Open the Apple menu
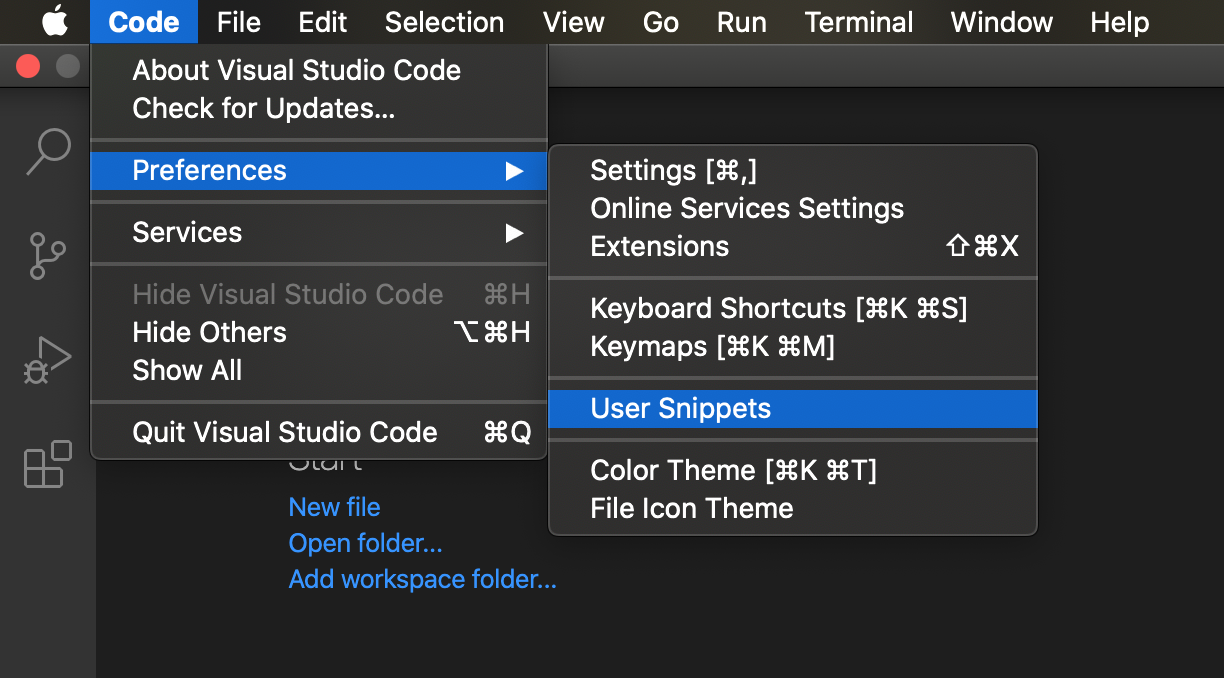 (x=55, y=21)
